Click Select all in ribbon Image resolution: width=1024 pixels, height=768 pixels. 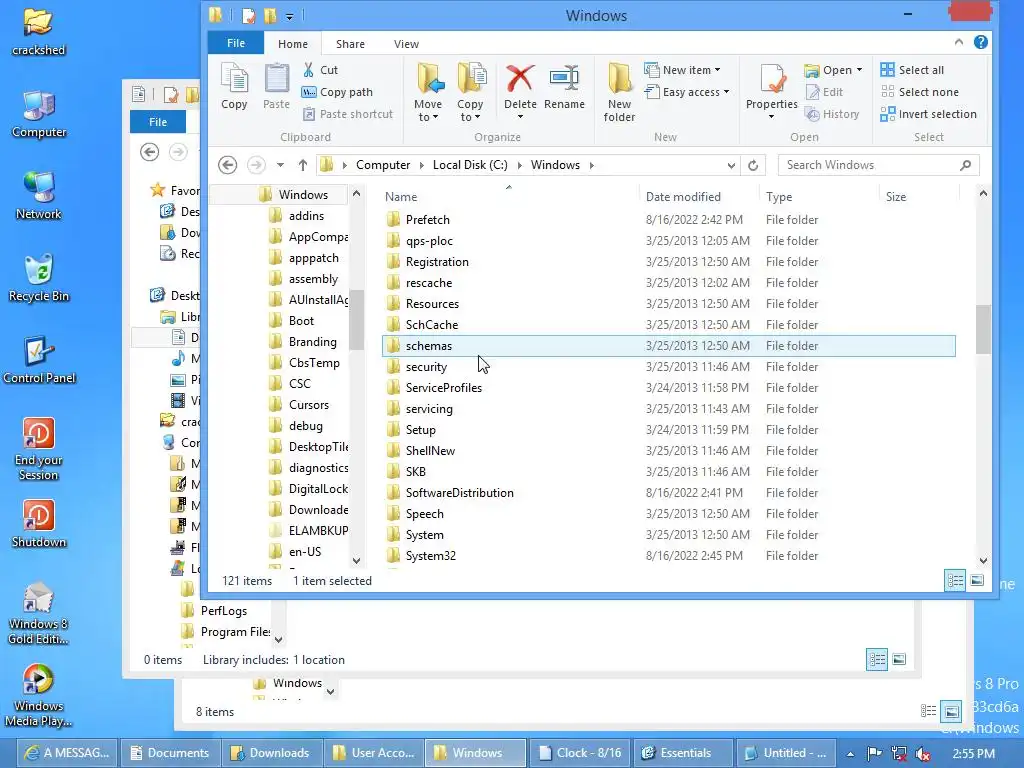(912, 70)
